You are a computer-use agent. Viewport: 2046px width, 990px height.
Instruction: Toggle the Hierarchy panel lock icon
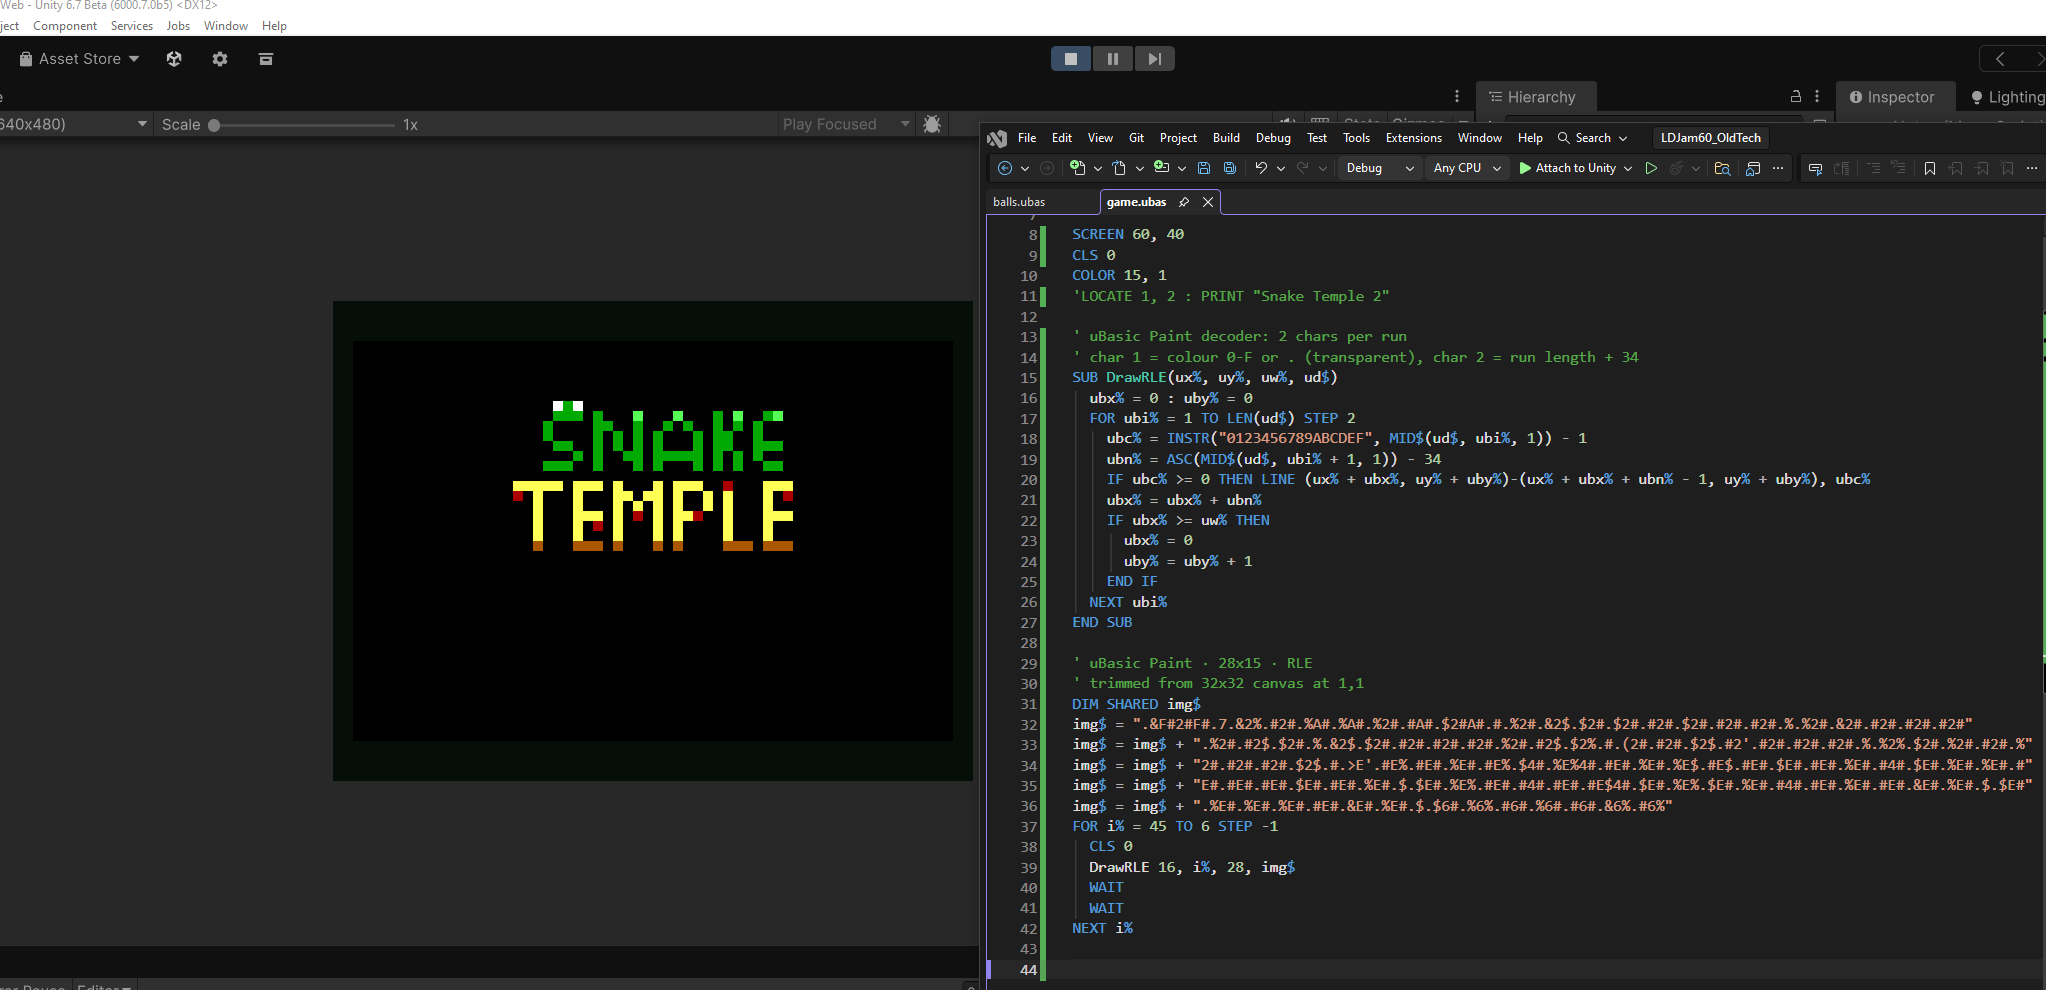1795,96
